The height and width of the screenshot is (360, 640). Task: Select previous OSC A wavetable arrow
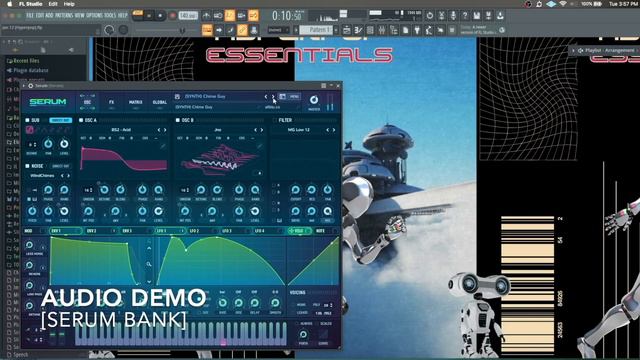click(x=159, y=130)
